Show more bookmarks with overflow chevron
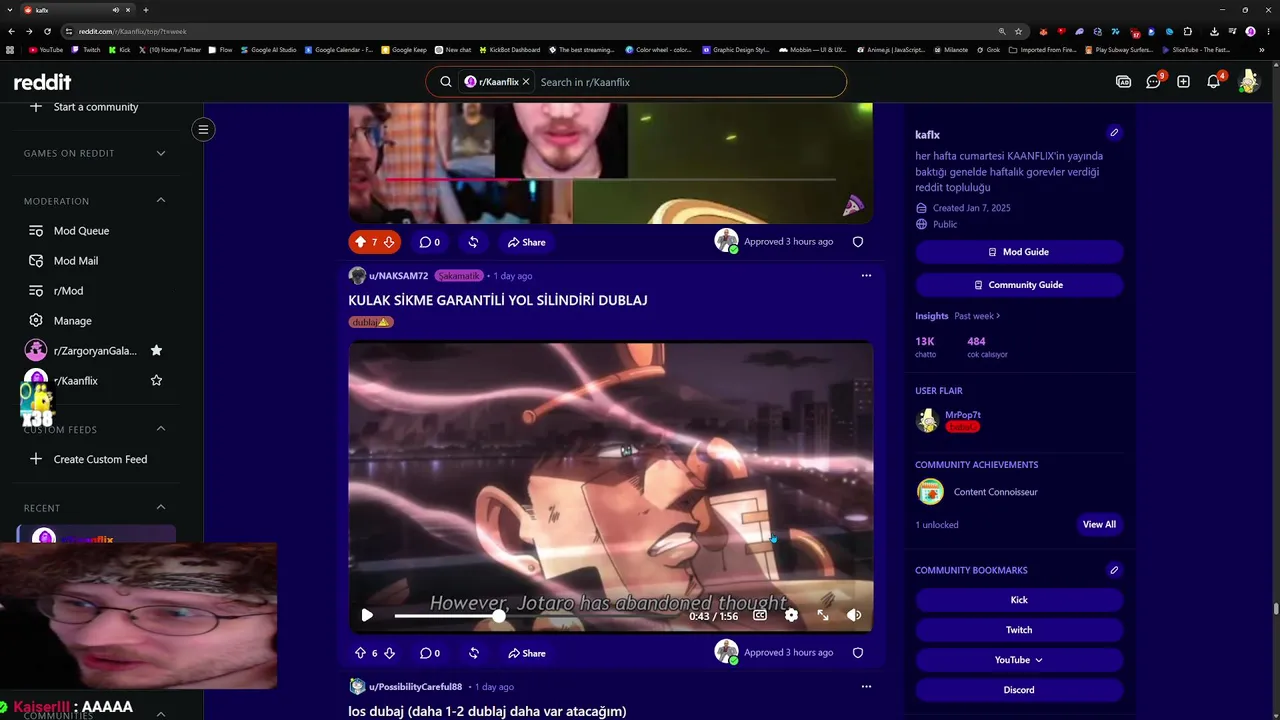 pos(1261,49)
